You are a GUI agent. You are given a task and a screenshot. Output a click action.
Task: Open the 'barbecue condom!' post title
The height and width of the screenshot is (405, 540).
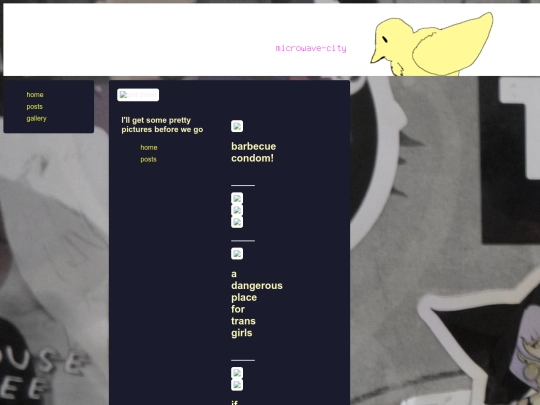pos(253,152)
